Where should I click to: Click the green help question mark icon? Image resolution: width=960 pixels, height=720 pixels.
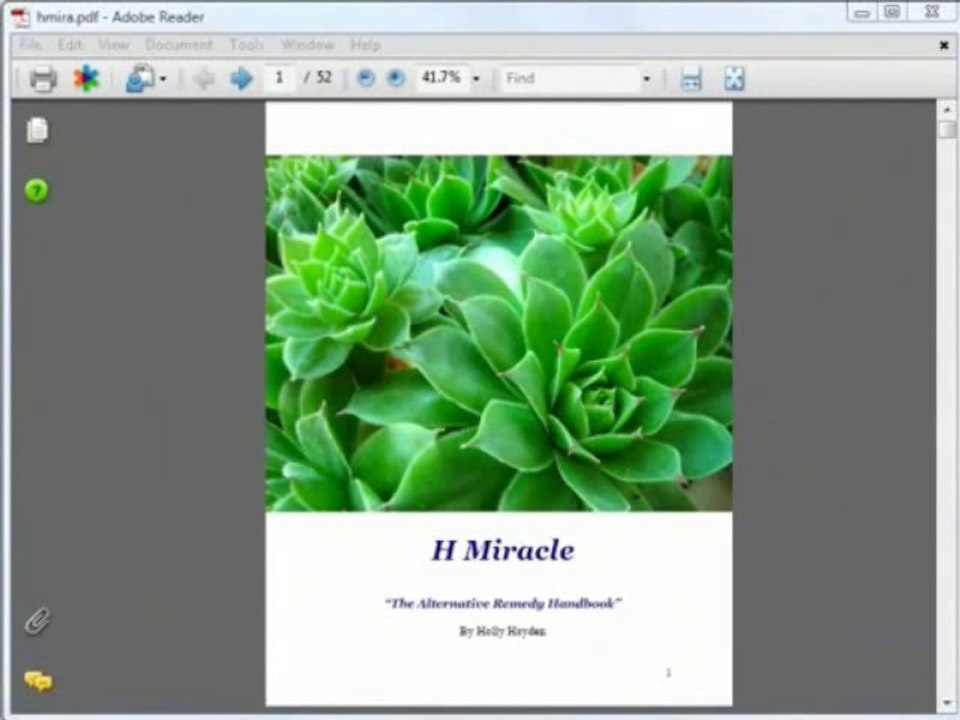[x=37, y=191]
